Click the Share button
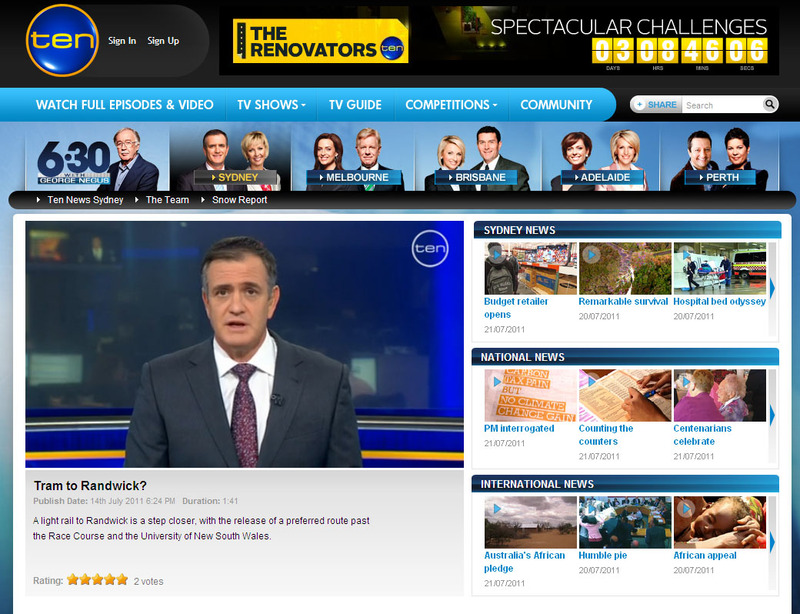The width and height of the screenshot is (800, 614). (656, 104)
